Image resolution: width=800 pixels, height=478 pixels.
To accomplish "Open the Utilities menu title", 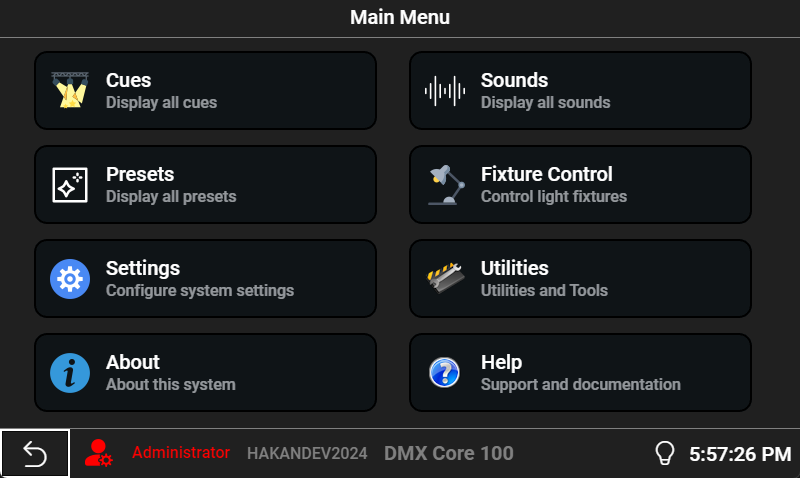I will [515, 268].
